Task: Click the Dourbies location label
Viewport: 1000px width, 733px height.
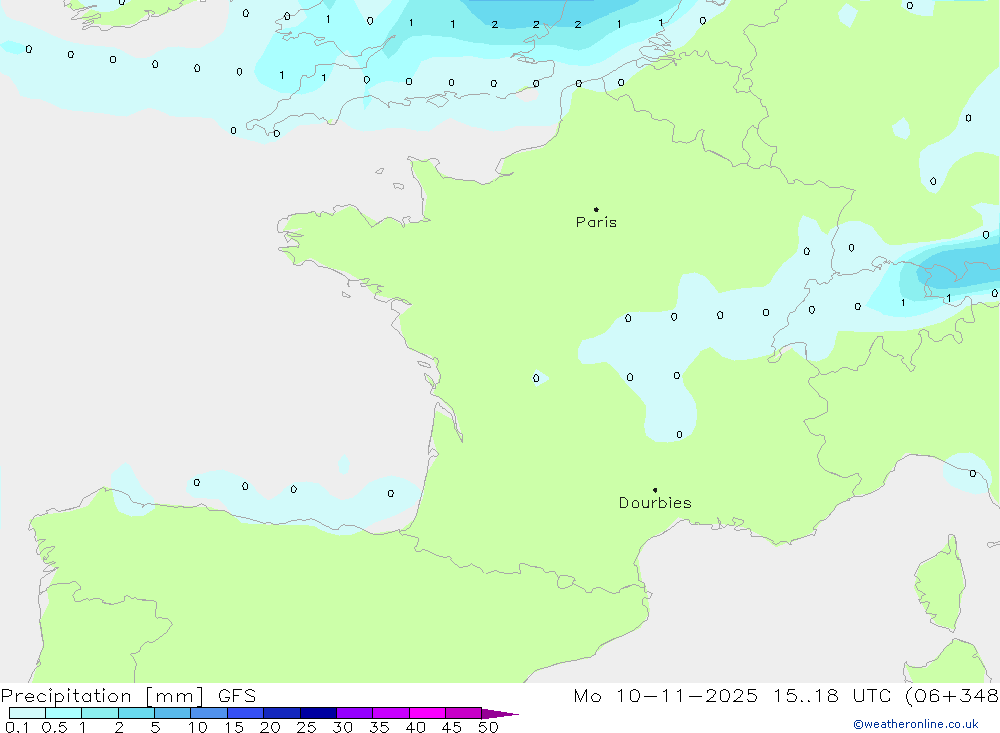Action: pos(655,503)
